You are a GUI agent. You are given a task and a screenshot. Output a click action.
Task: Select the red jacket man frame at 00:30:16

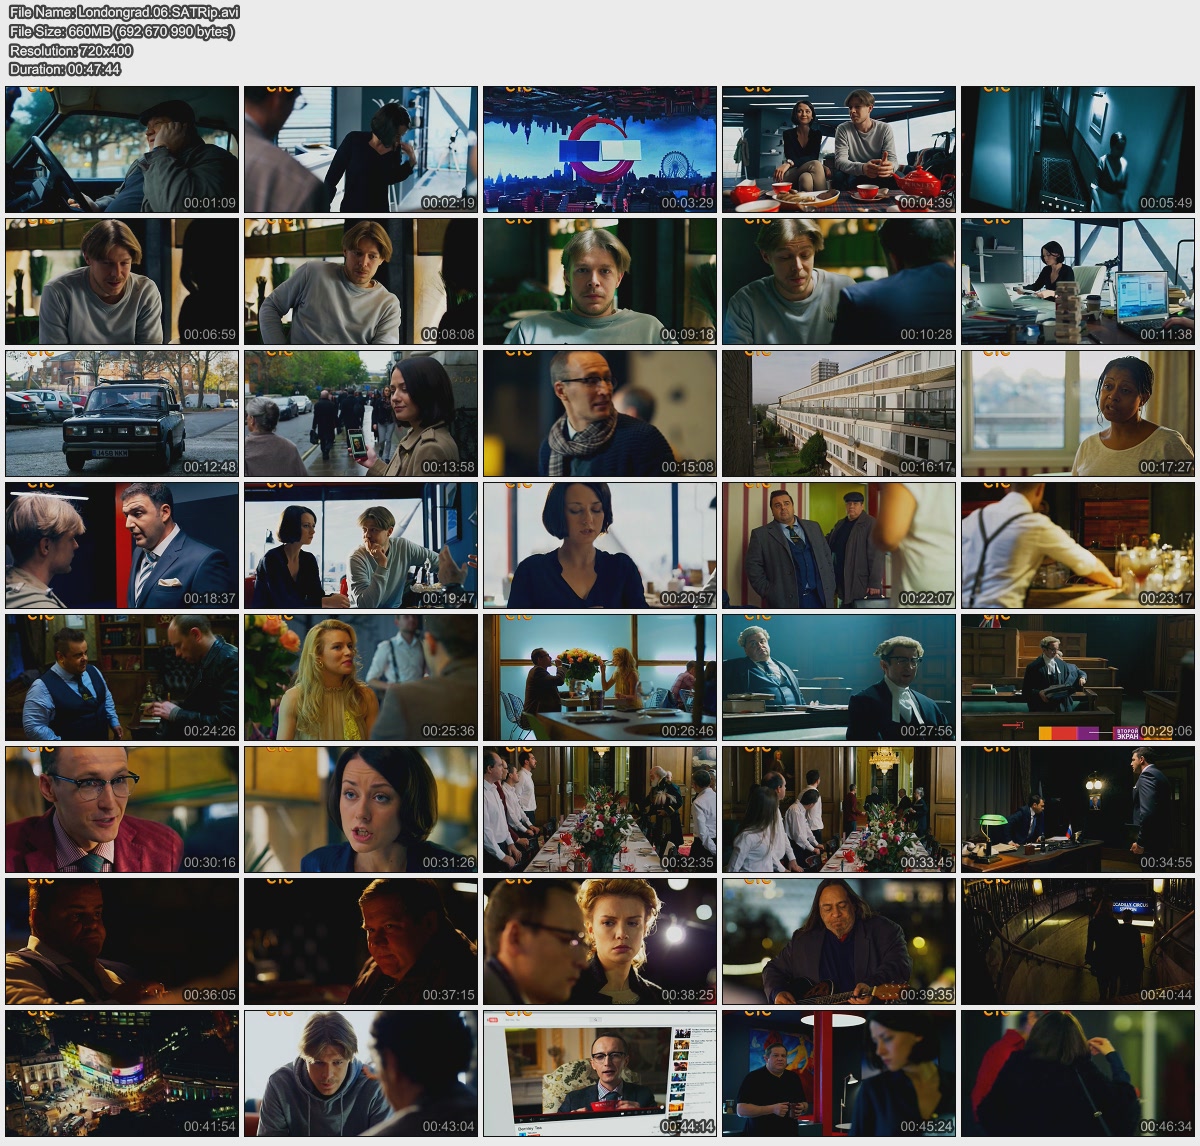point(122,809)
